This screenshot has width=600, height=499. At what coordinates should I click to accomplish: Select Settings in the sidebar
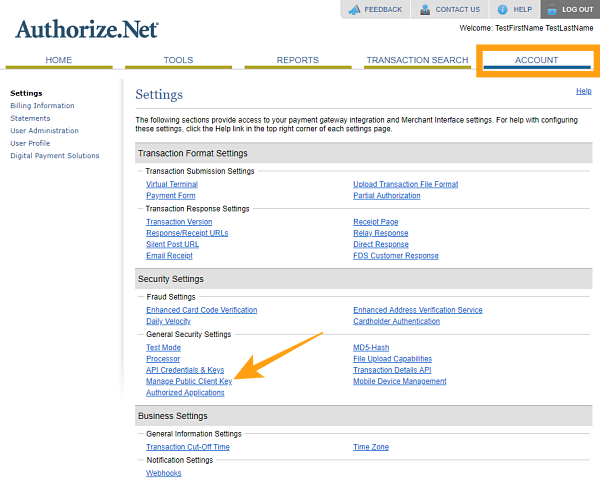point(26,93)
